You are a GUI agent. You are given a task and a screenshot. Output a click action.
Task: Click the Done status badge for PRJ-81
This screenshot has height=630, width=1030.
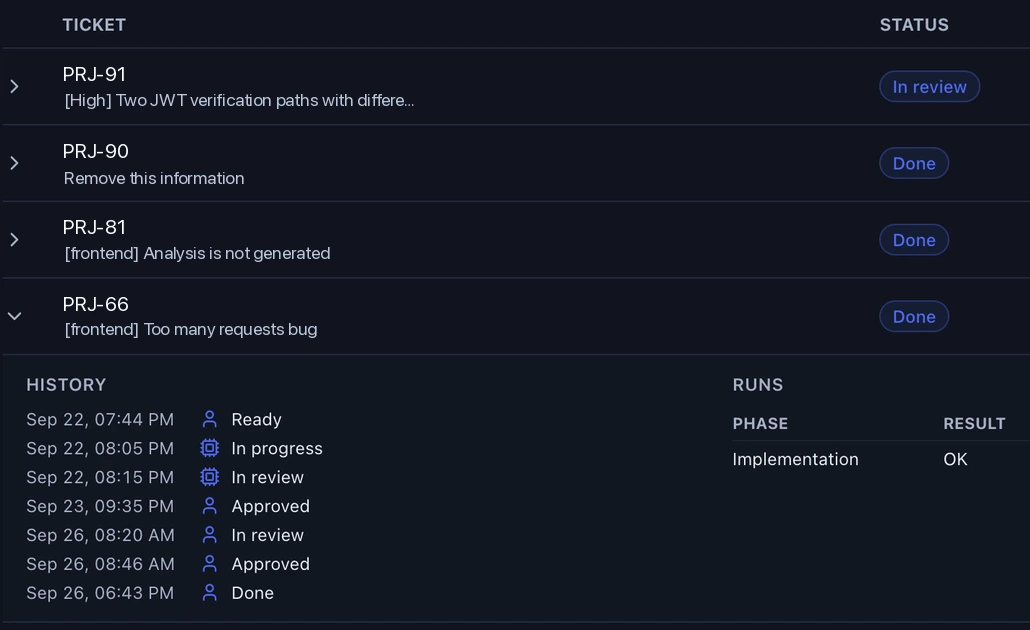[914, 240]
